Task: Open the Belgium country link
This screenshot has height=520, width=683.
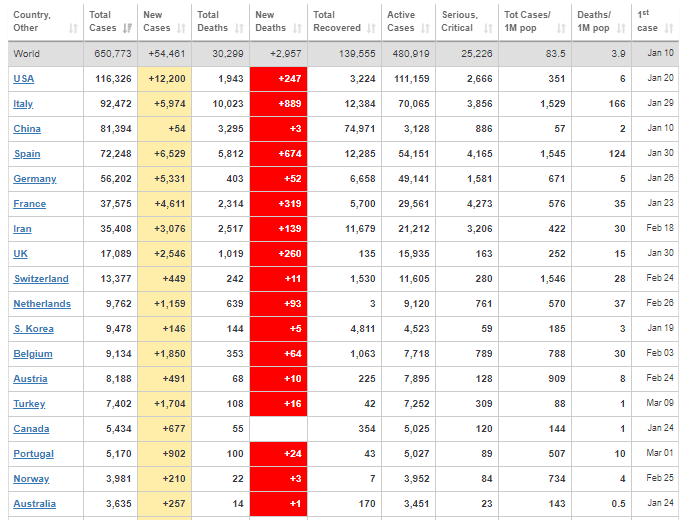Action: coord(33,354)
